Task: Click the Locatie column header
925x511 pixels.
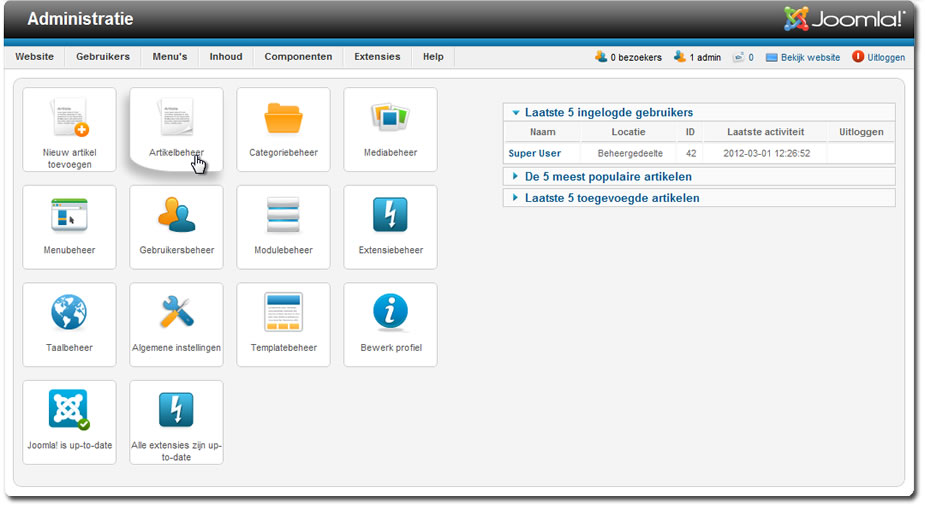Action: point(628,132)
